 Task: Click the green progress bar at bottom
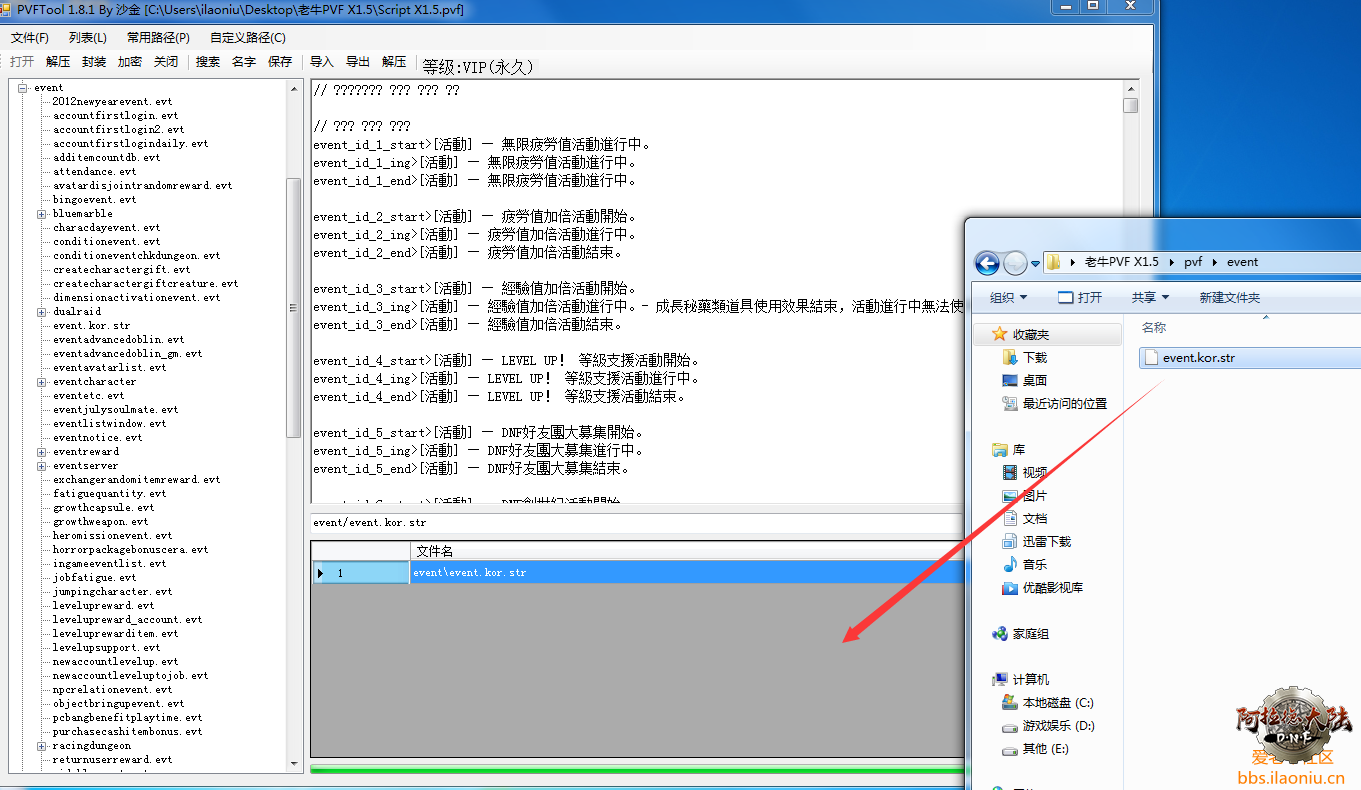(x=637, y=769)
